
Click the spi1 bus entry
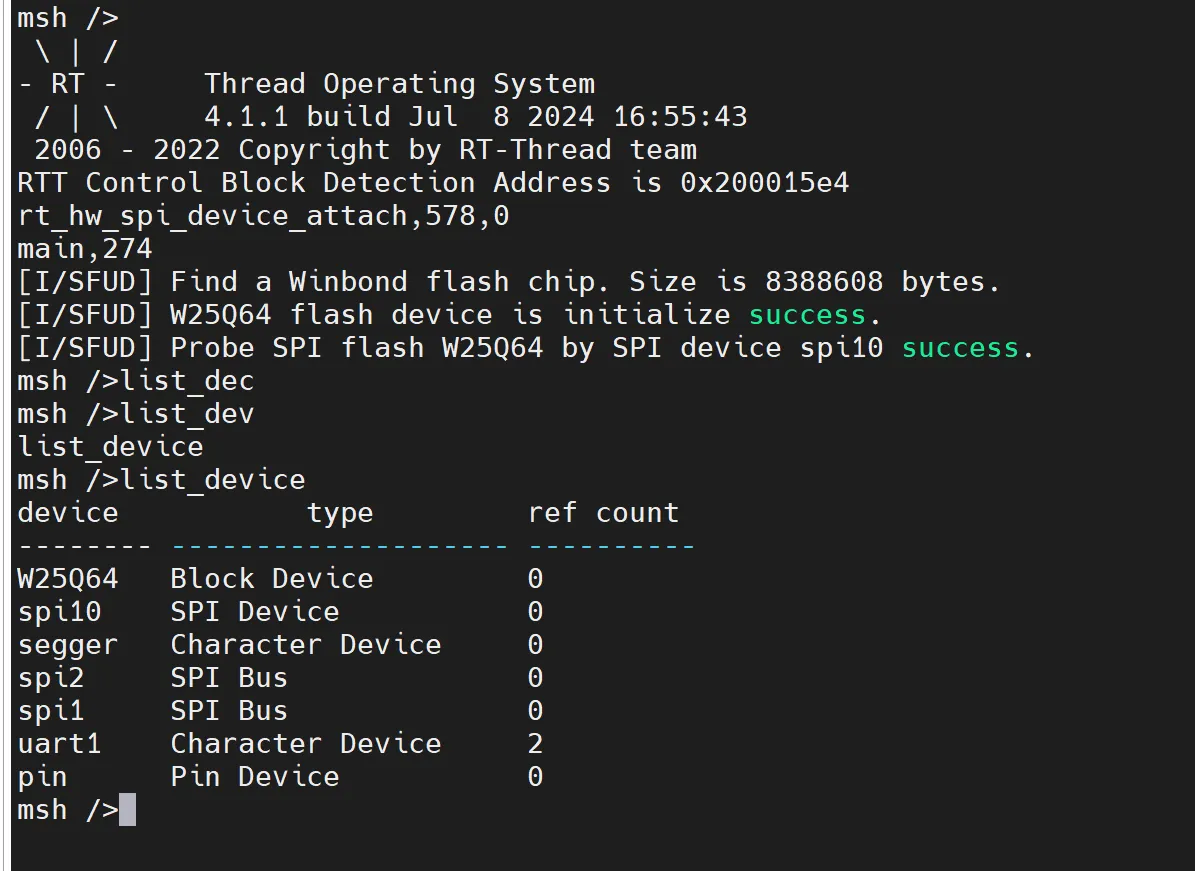tap(51, 711)
